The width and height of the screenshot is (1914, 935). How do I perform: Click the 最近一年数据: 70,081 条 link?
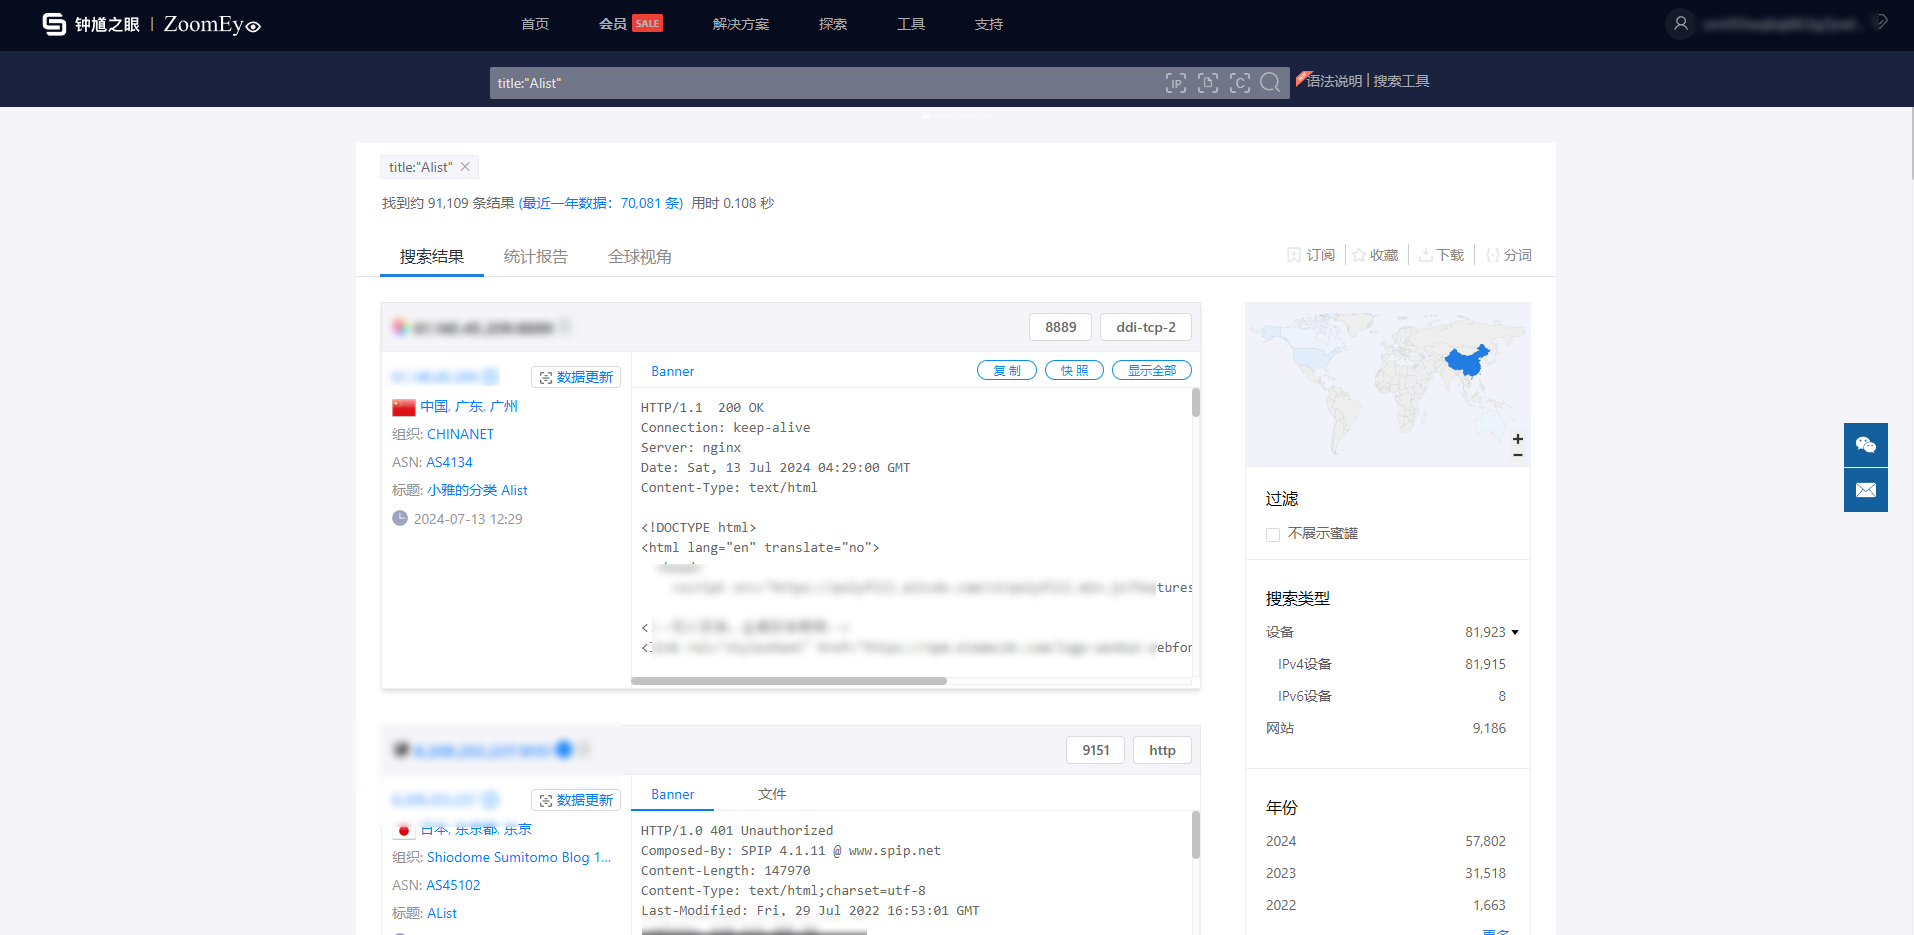pyautogui.click(x=601, y=203)
